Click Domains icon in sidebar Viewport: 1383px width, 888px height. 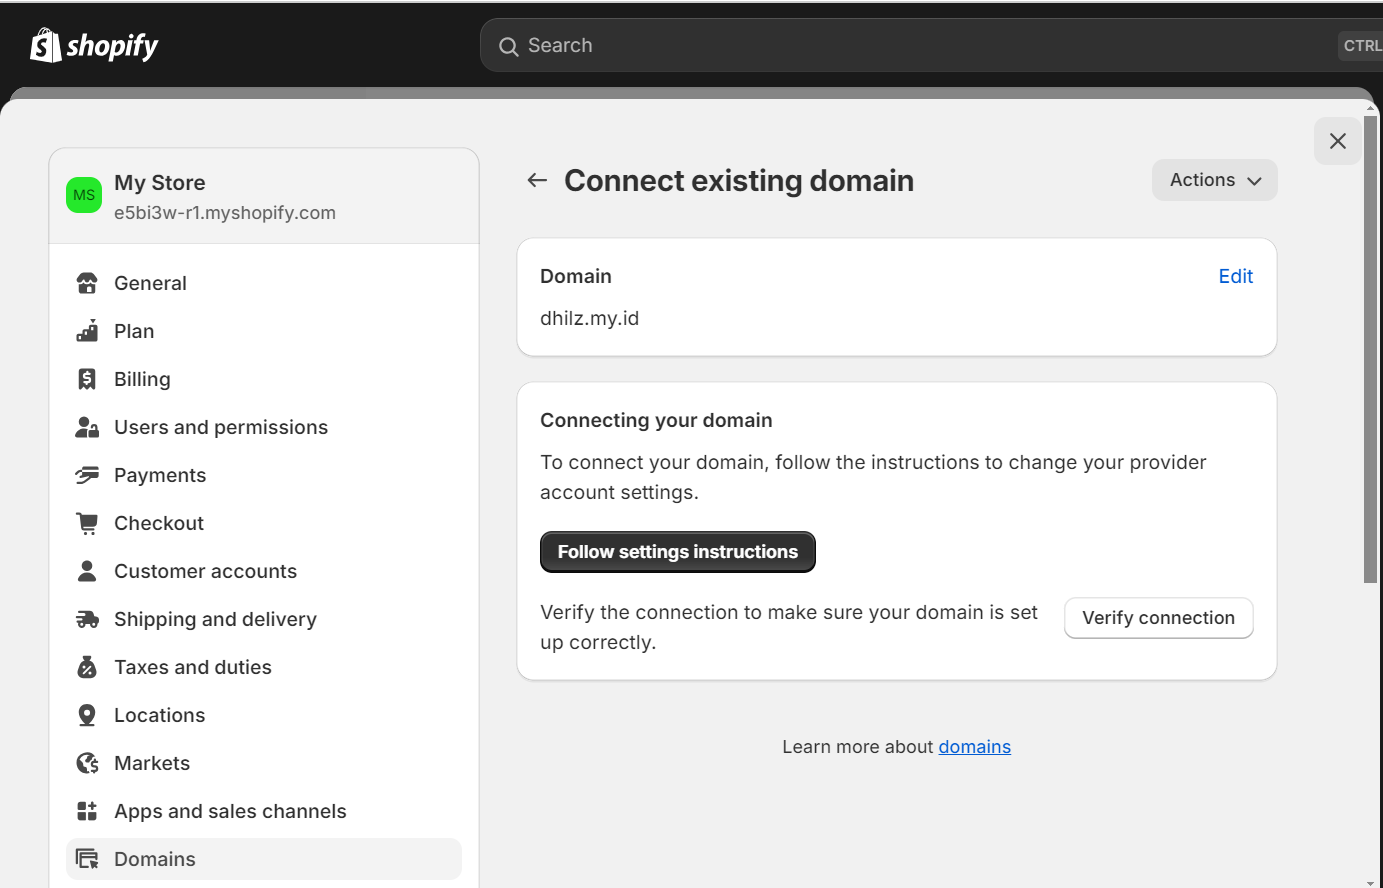[87, 859]
